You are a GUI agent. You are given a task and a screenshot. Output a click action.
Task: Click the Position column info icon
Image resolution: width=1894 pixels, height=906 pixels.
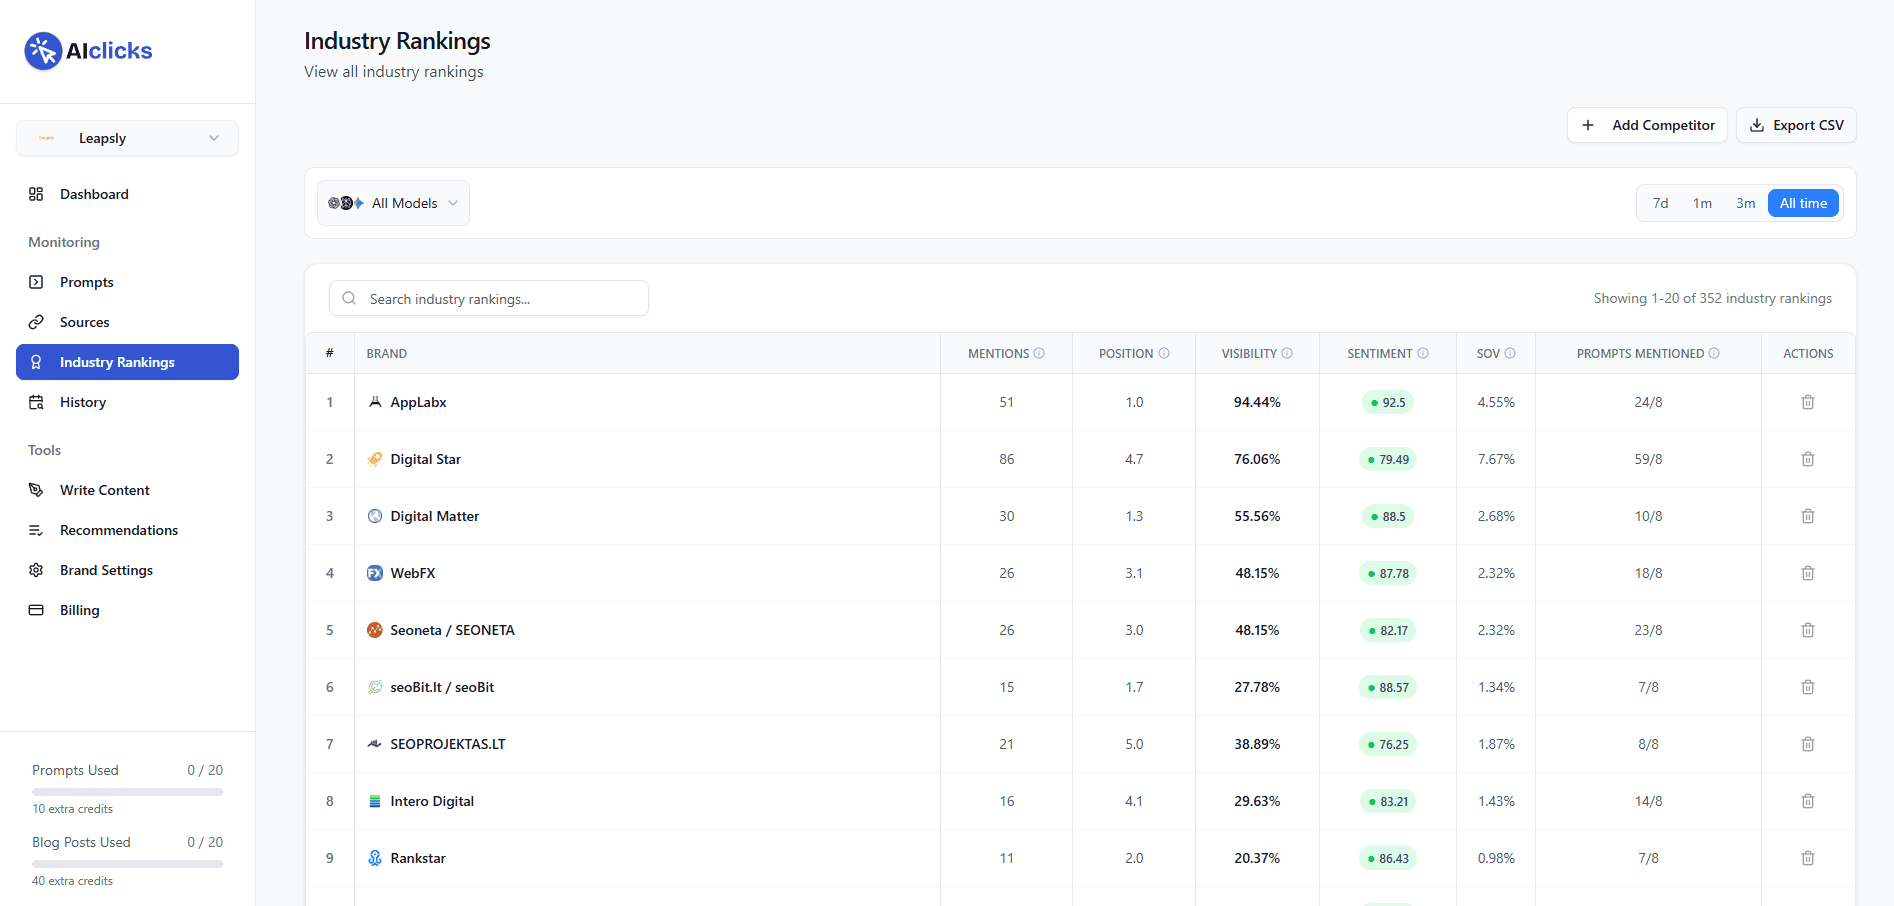coord(1164,353)
